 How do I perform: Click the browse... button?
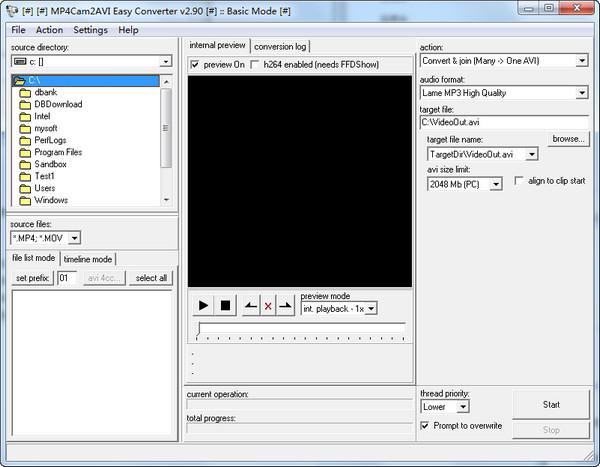click(569, 139)
